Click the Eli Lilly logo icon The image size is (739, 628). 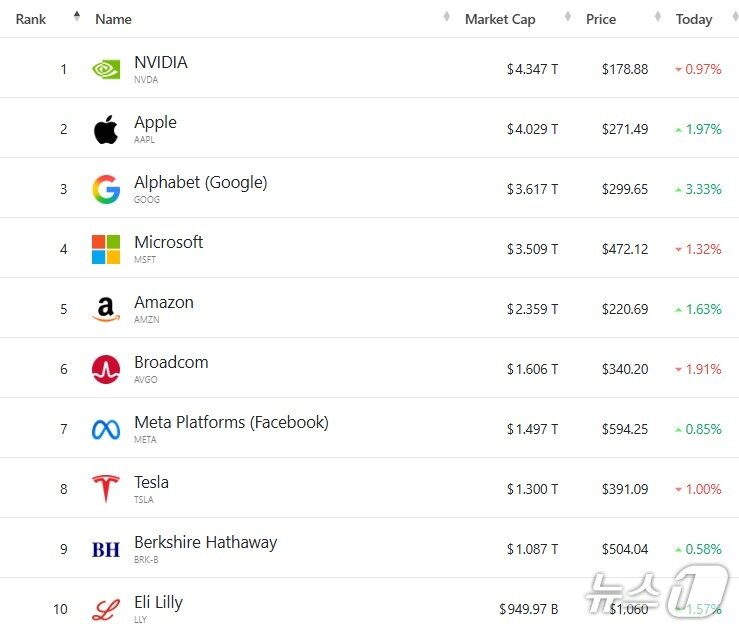[106, 609]
